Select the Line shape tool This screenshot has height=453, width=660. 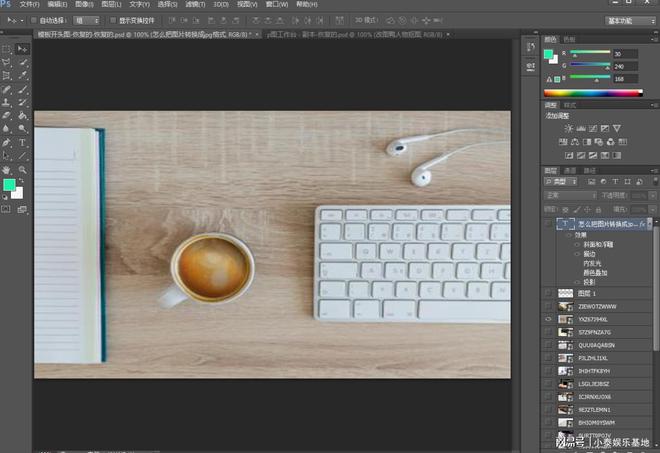[x=22, y=156]
